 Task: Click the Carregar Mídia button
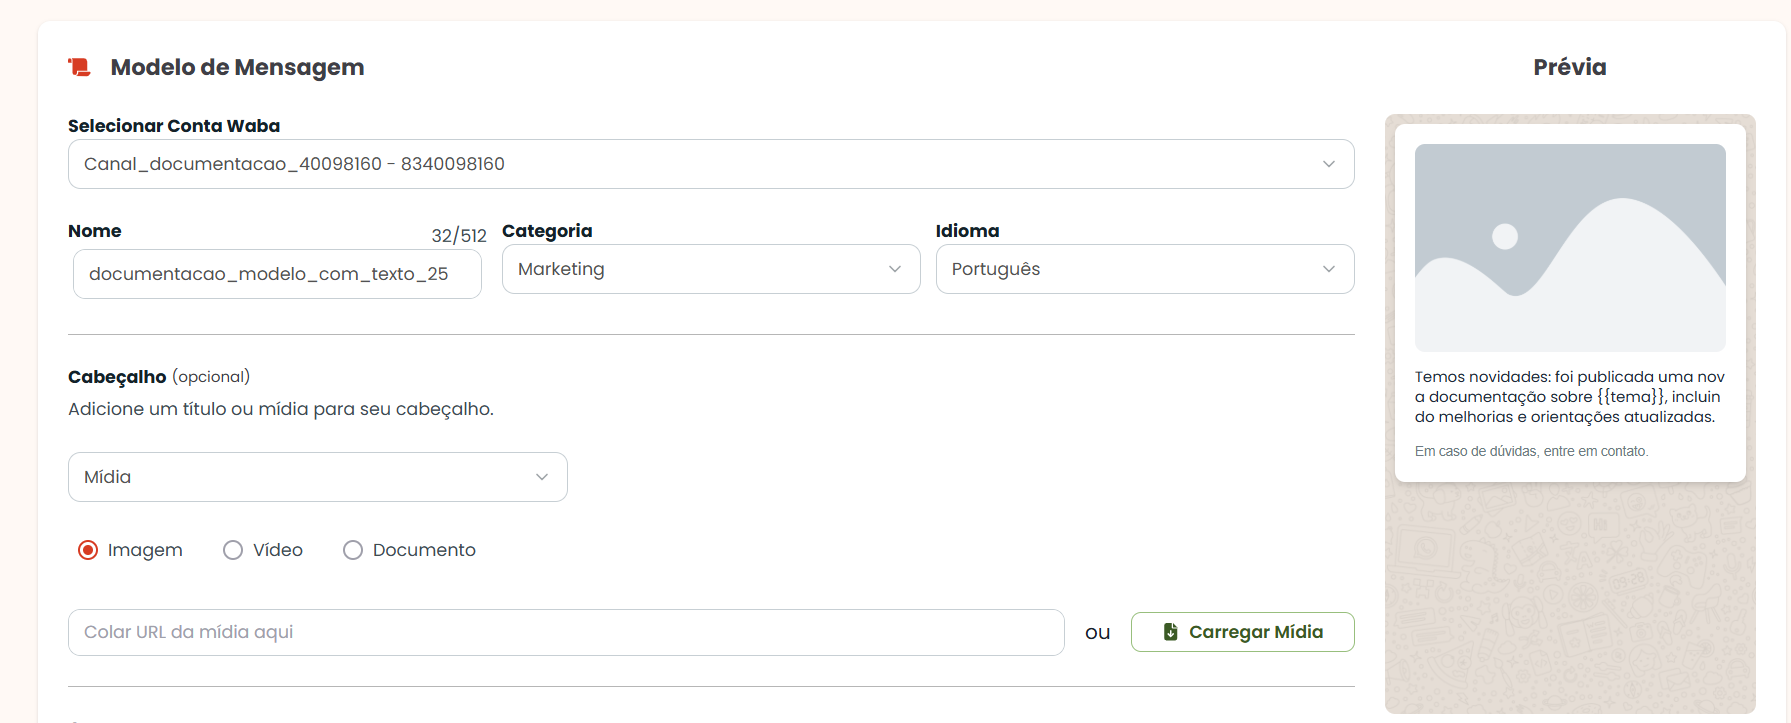[1243, 632]
